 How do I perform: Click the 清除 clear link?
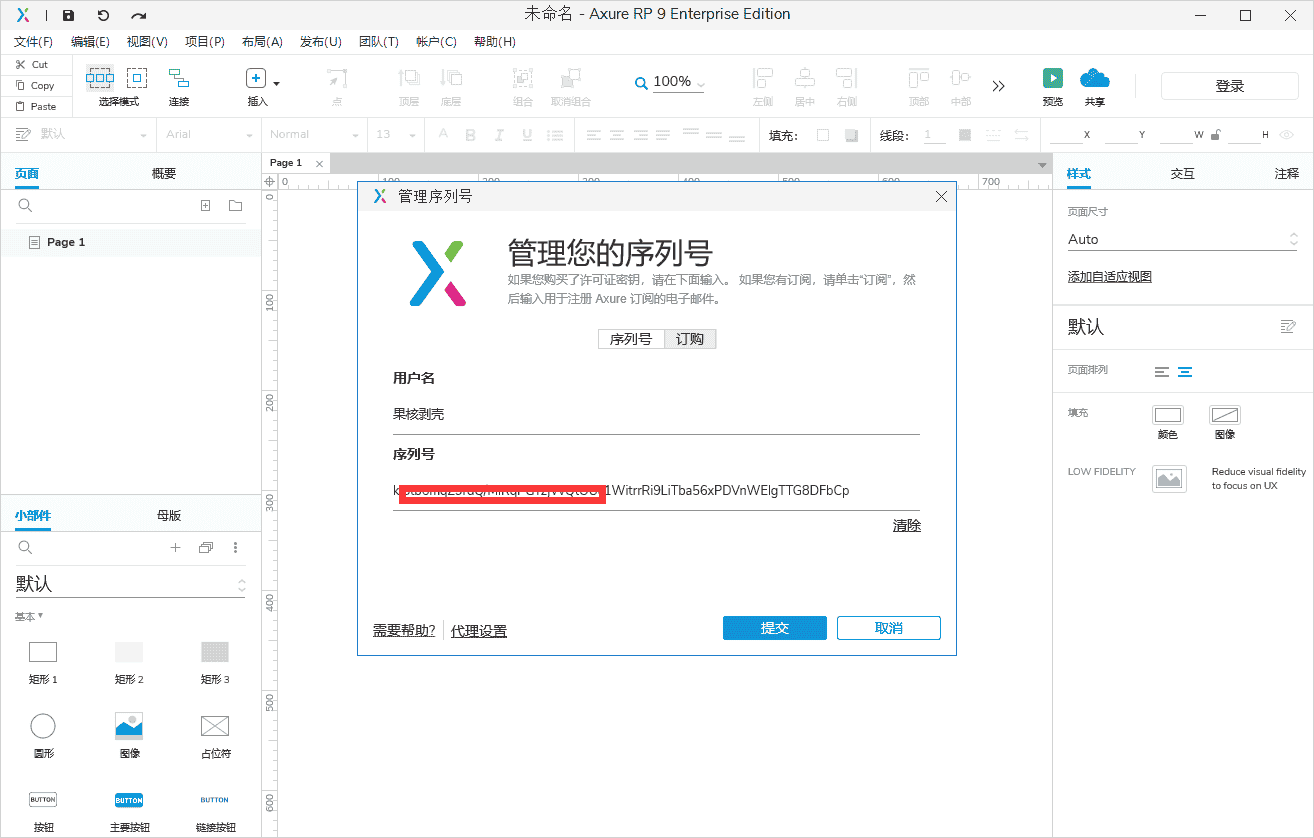(x=906, y=526)
